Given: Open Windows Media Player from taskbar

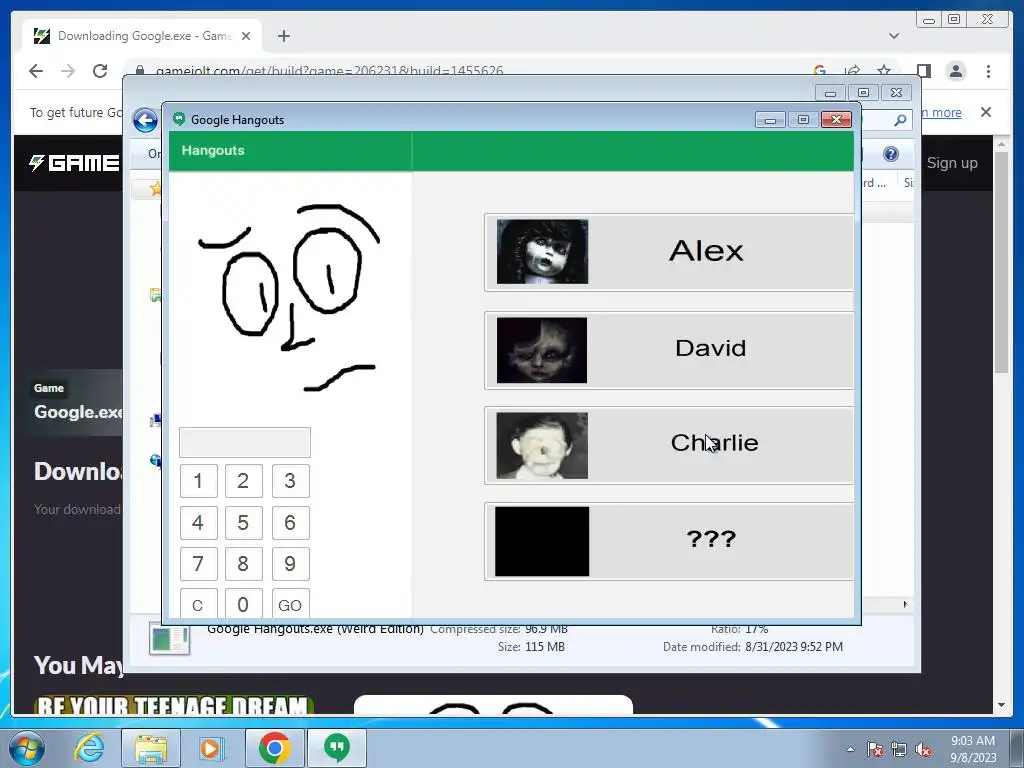Looking at the screenshot, I should (x=210, y=748).
